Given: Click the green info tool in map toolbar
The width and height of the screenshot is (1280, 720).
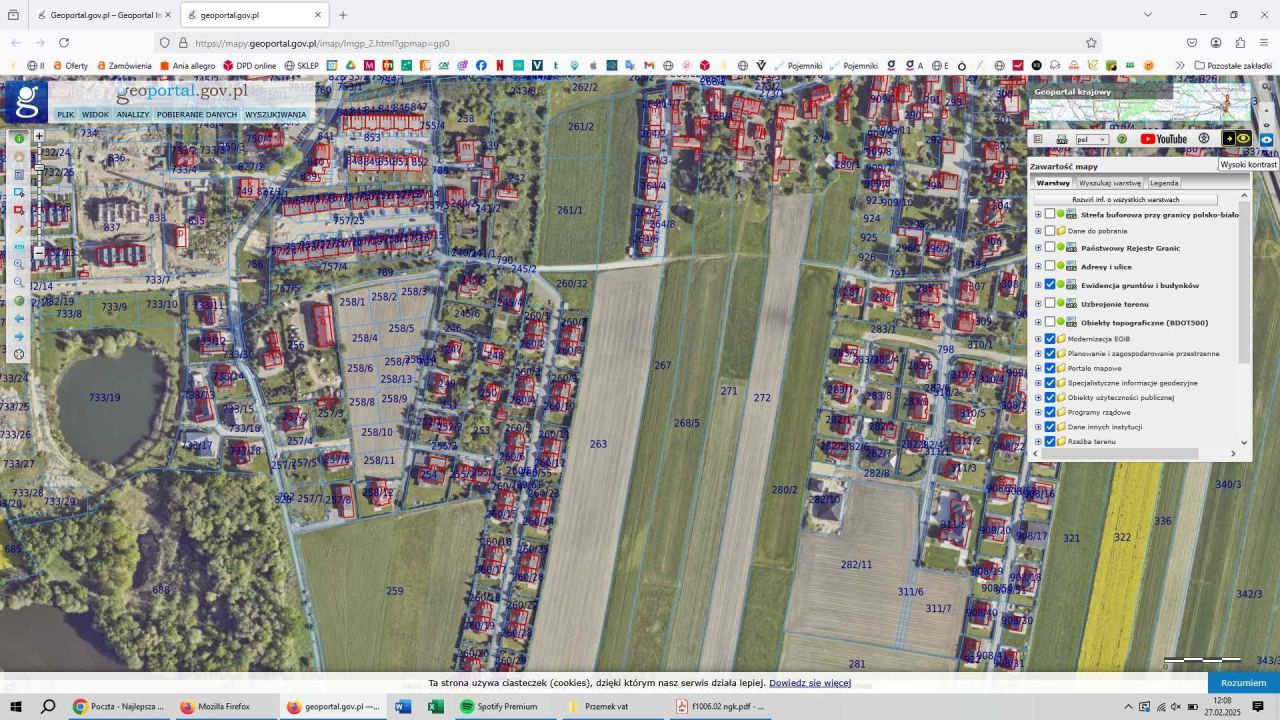Looking at the screenshot, I should point(19,139).
